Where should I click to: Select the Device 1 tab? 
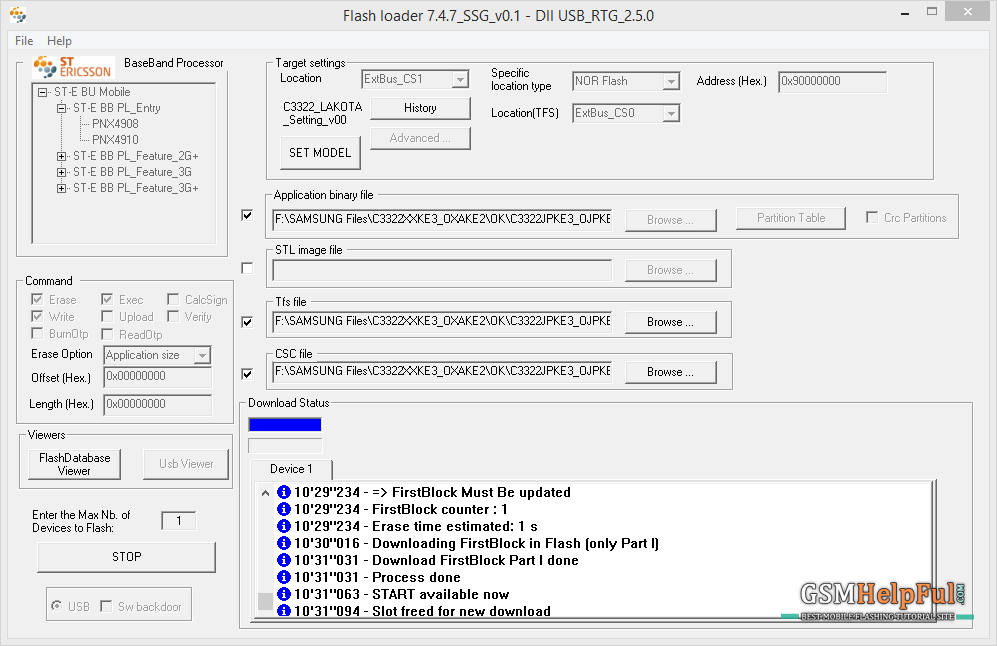[x=291, y=469]
